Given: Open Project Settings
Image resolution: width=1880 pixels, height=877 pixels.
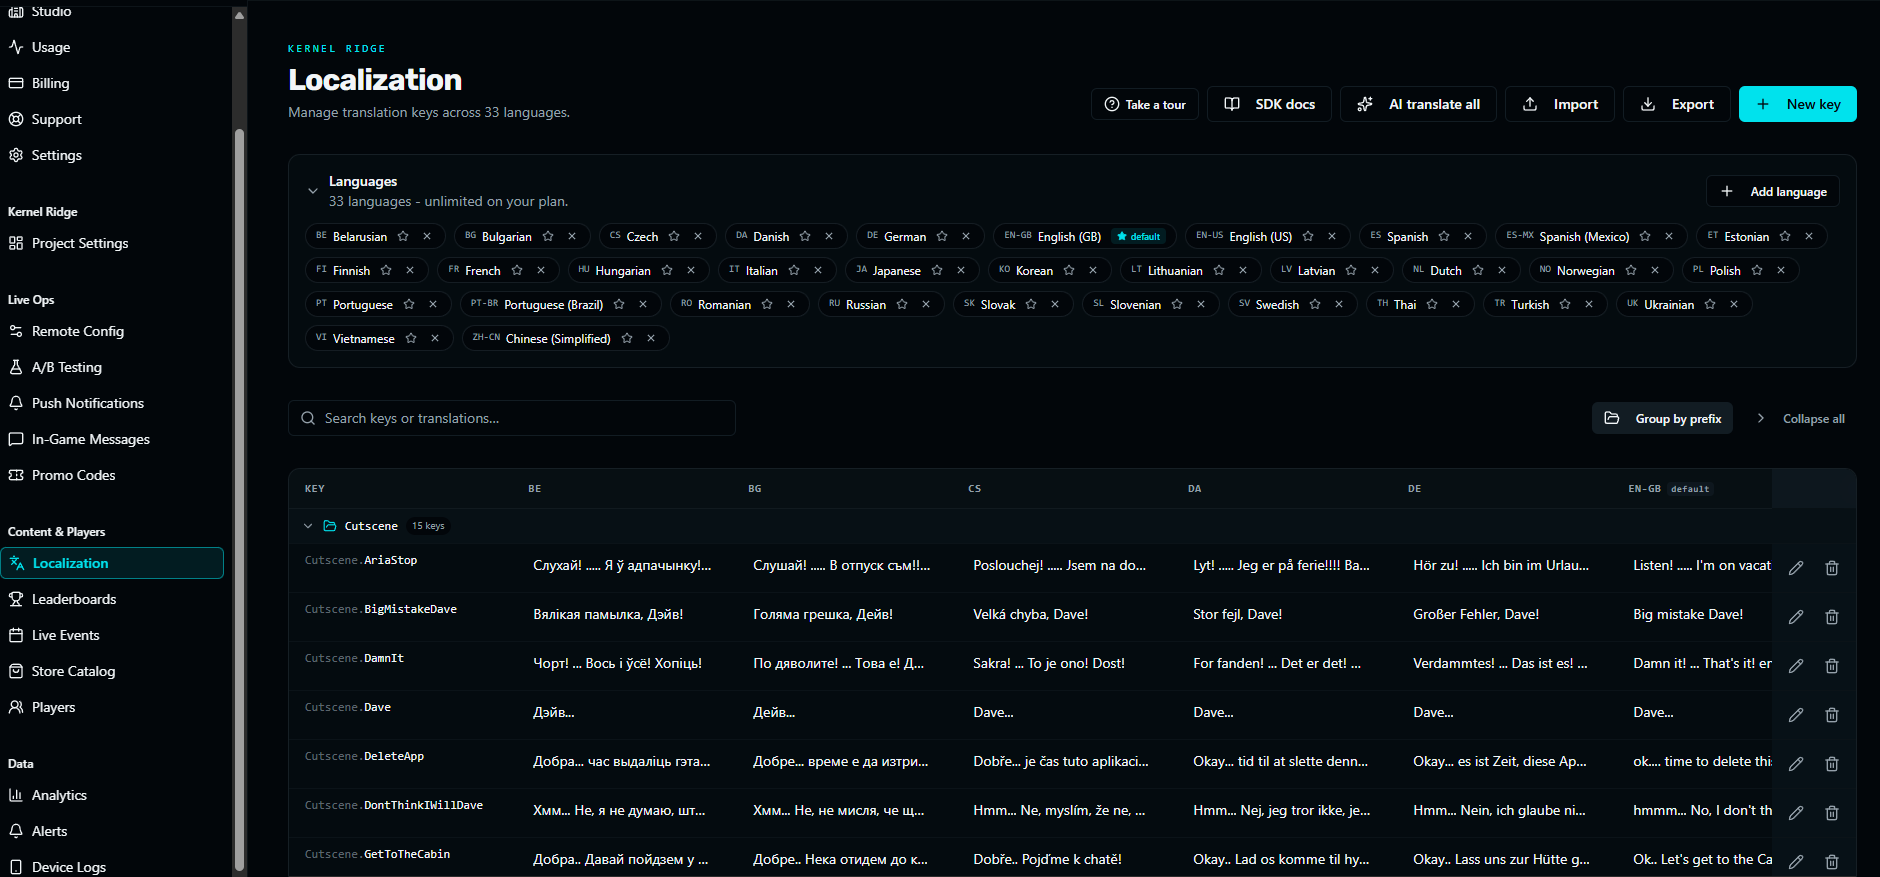Looking at the screenshot, I should 112,243.
